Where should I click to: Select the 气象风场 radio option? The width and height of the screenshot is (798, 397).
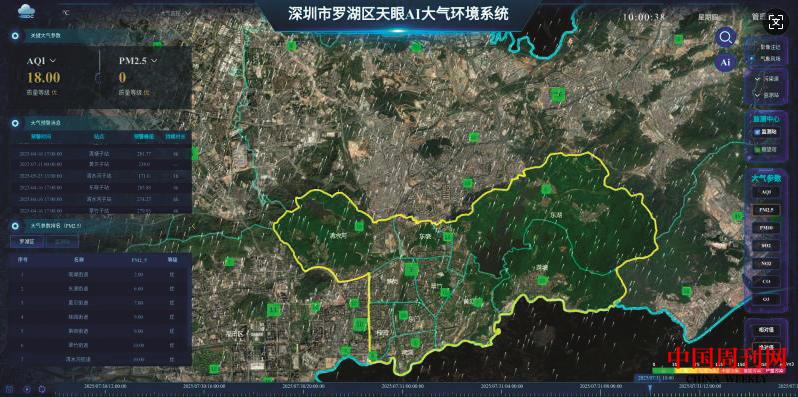[752, 59]
